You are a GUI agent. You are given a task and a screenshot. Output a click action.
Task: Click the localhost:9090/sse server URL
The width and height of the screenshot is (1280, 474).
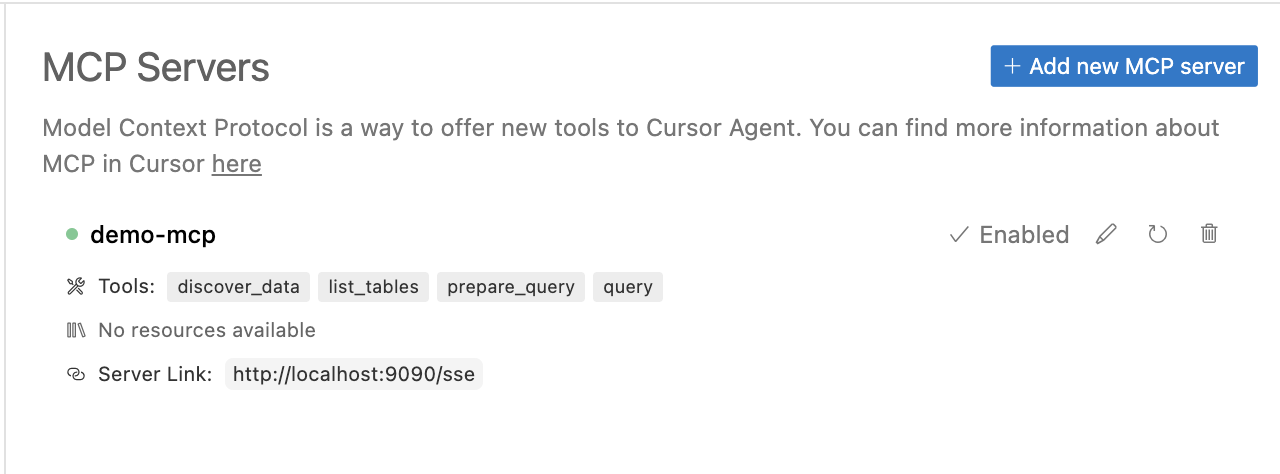point(353,375)
